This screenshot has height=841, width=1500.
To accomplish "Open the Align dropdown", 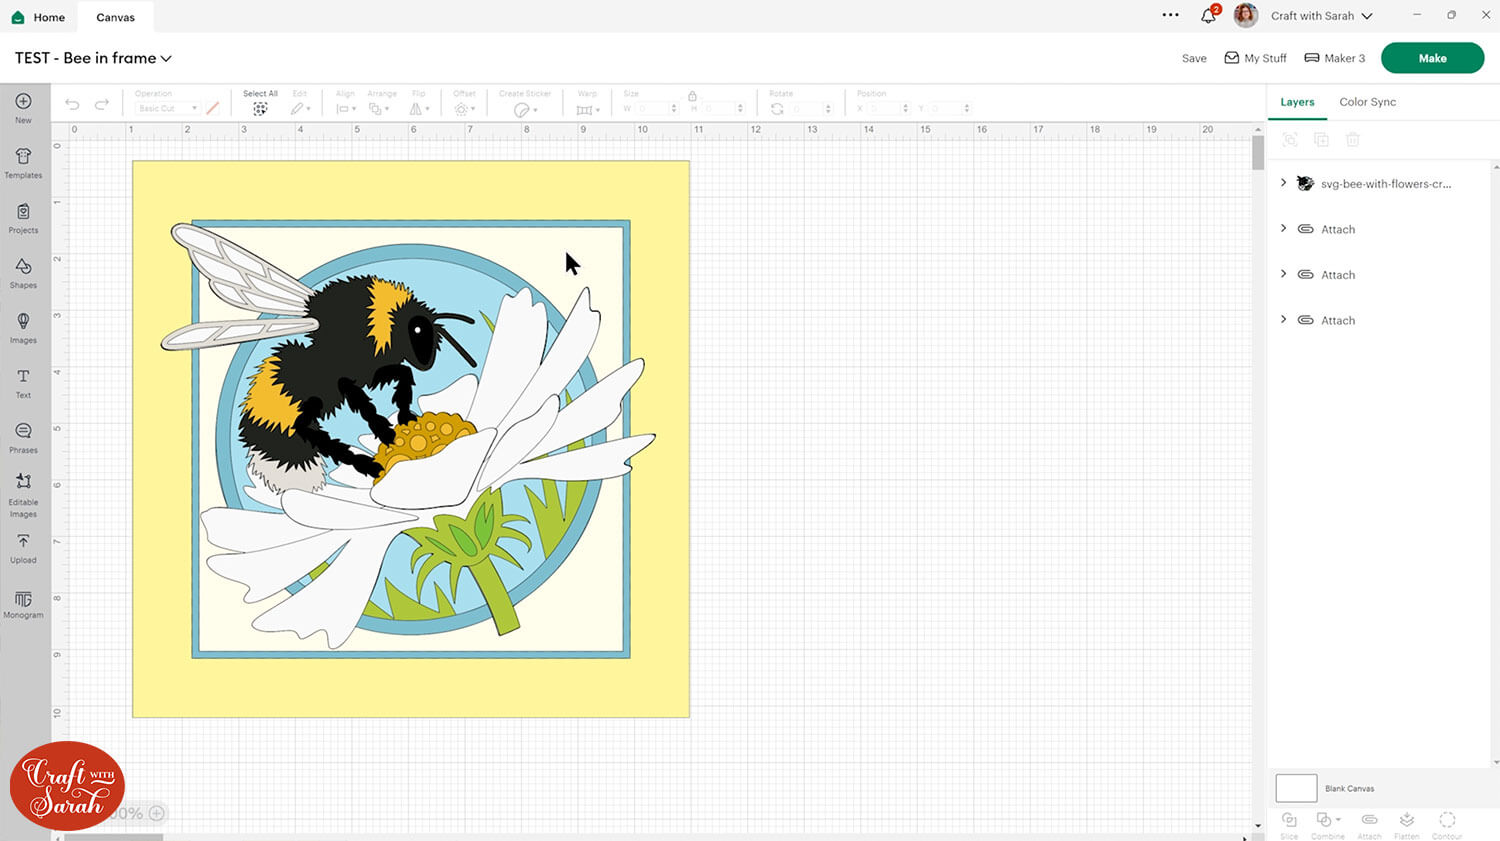I will 346,109.
